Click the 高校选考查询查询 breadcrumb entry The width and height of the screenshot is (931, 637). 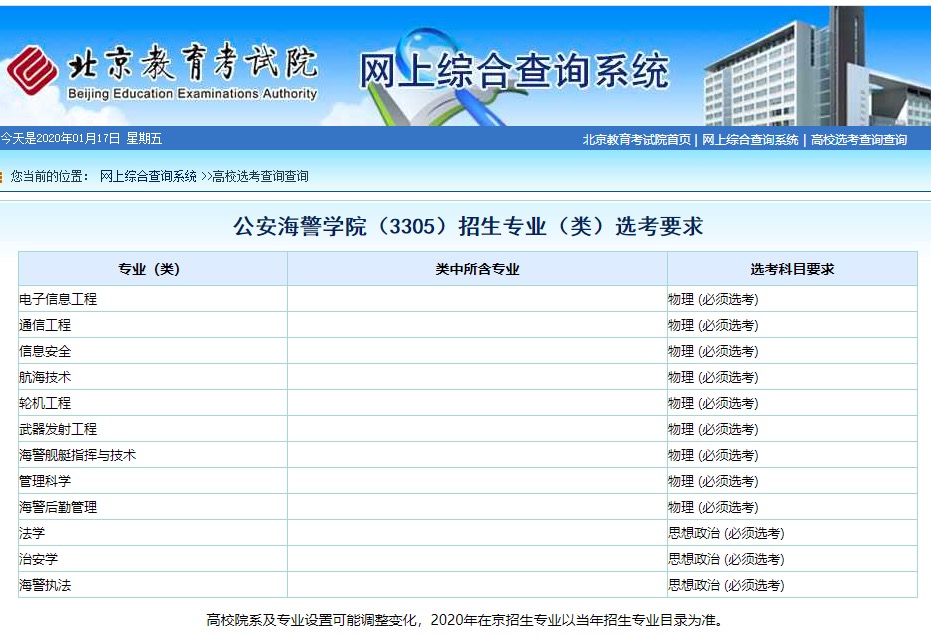click(x=260, y=176)
